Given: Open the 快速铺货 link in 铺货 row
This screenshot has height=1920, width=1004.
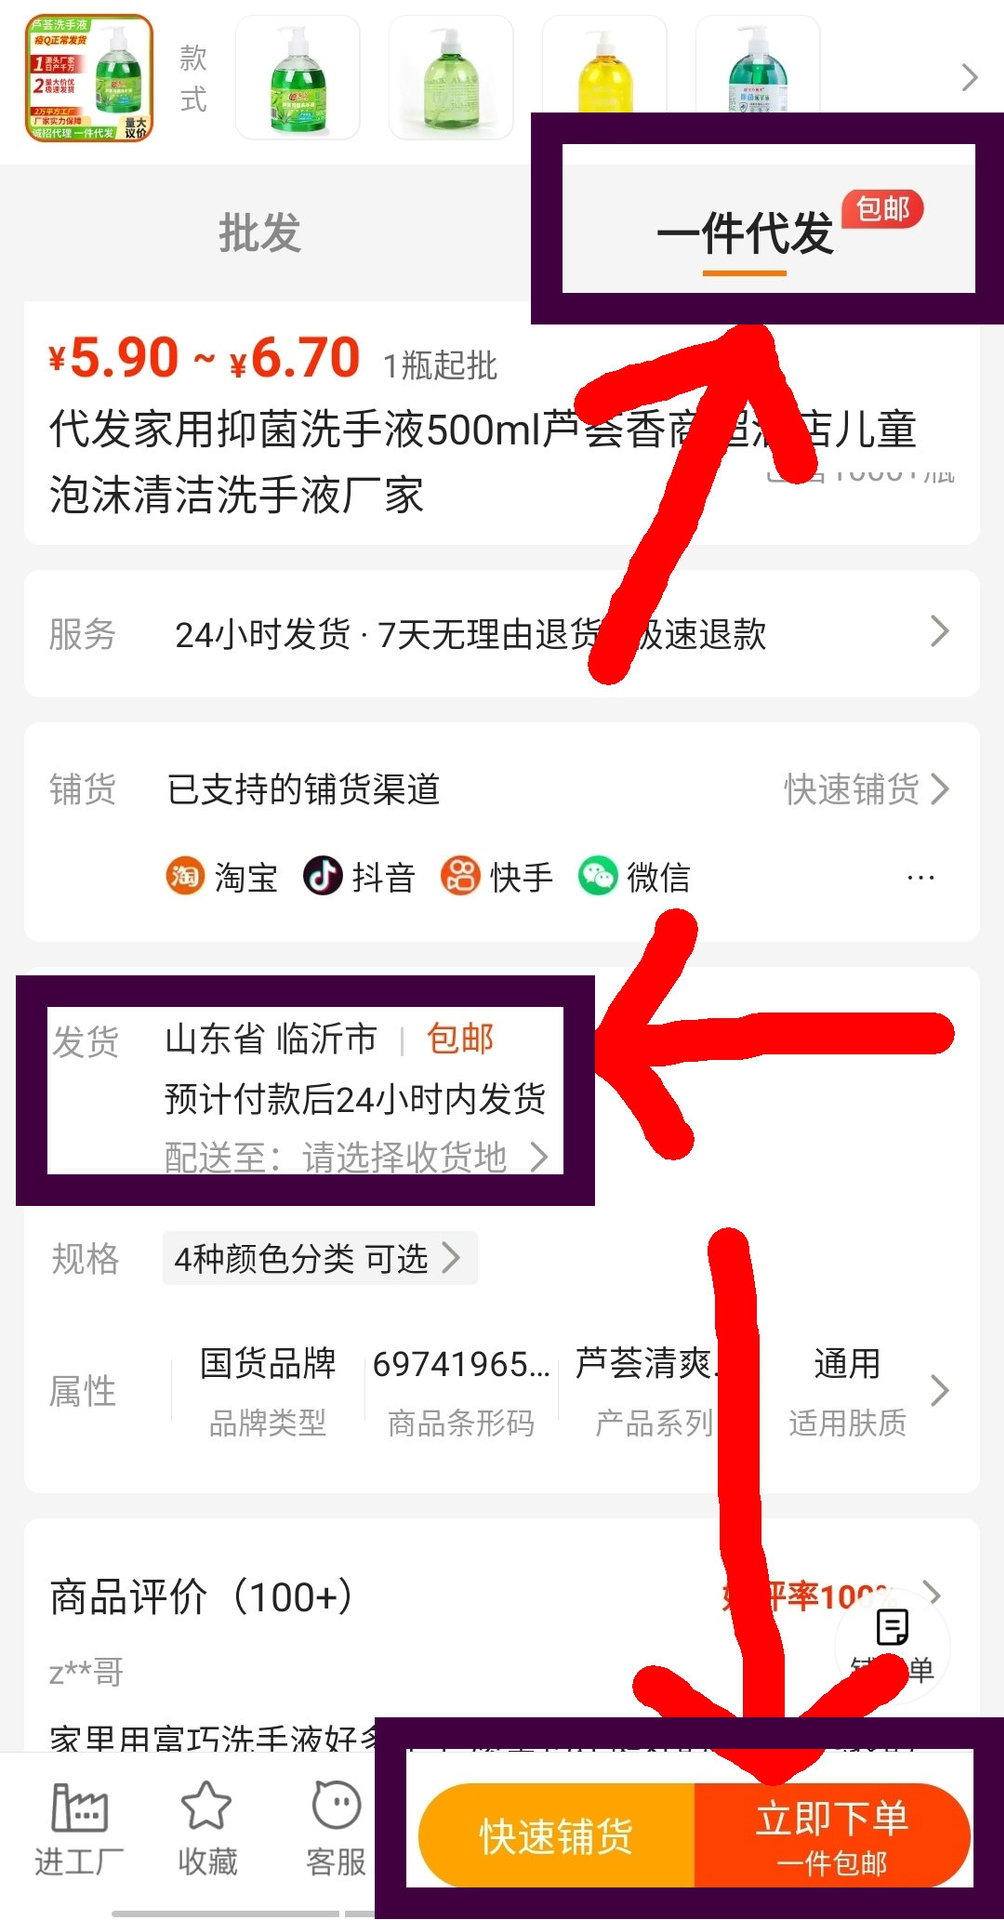Looking at the screenshot, I should (x=866, y=789).
